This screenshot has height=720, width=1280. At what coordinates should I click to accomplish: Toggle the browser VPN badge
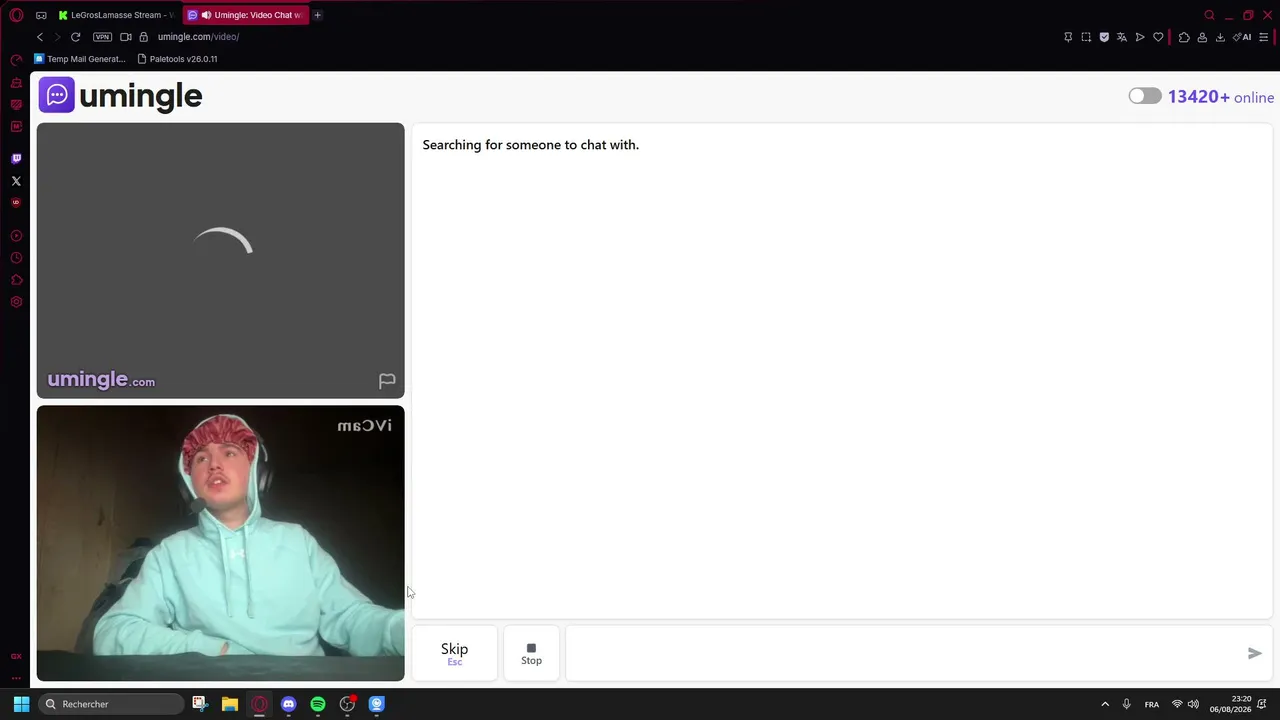(102, 37)
